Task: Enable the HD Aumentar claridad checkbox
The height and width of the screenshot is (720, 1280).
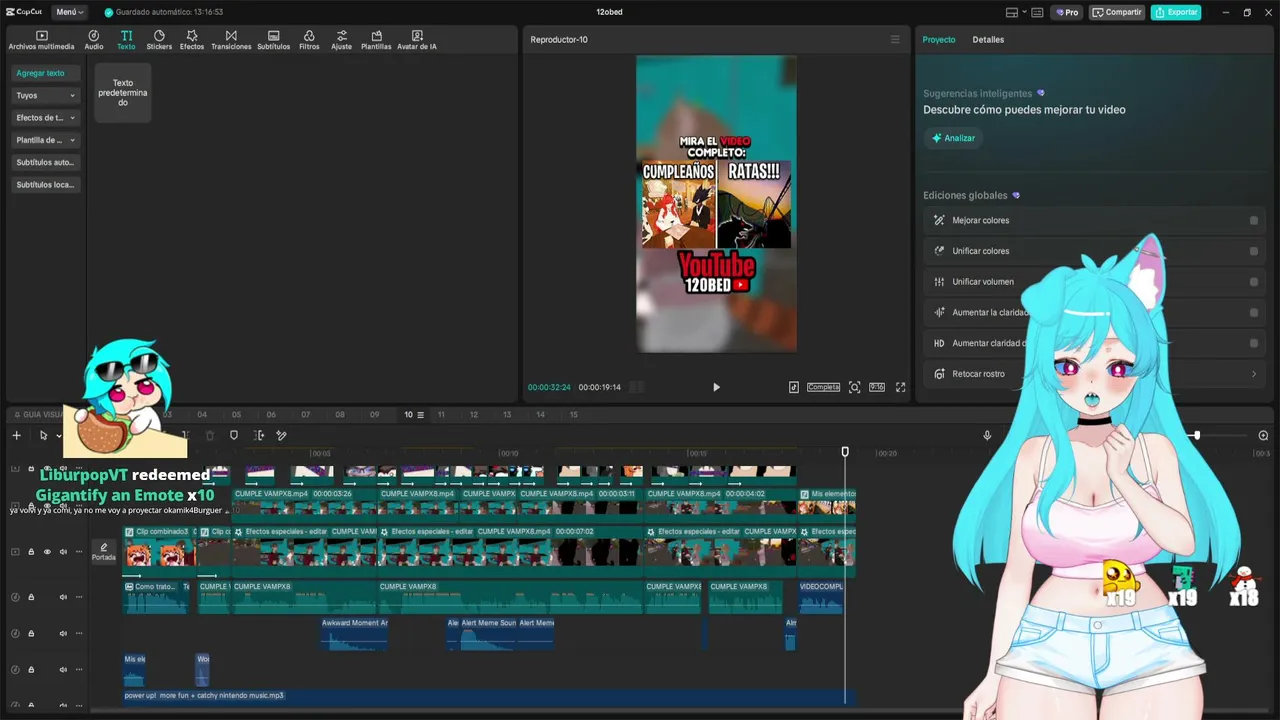Action: tap(1254, 343)
